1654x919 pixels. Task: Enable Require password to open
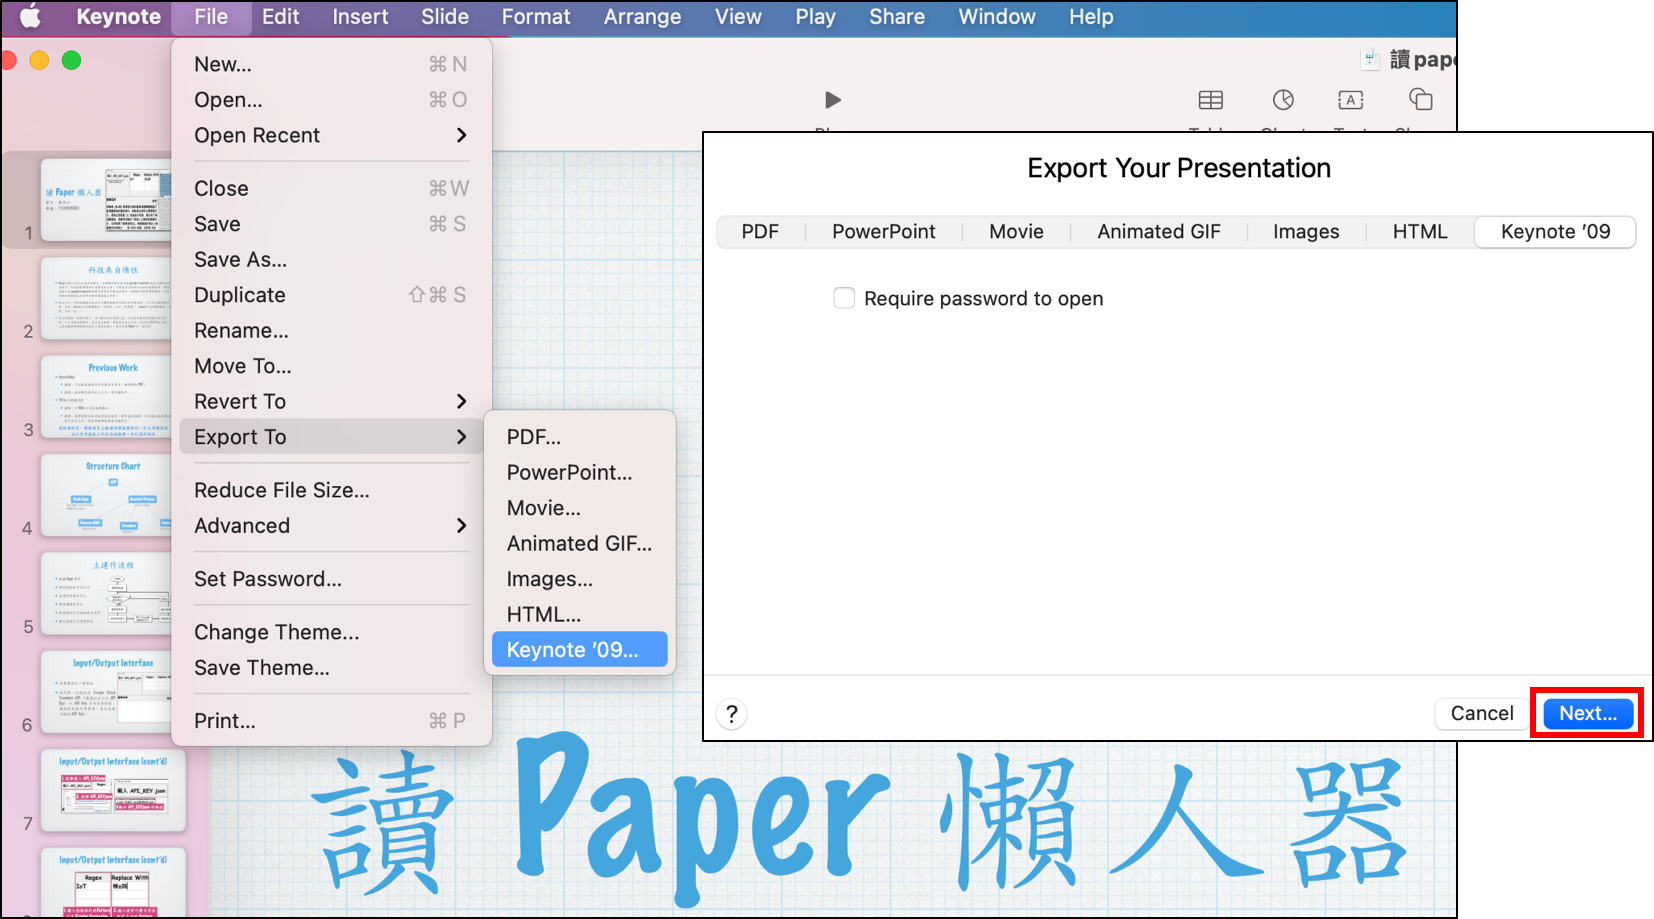tap(844, 298)
